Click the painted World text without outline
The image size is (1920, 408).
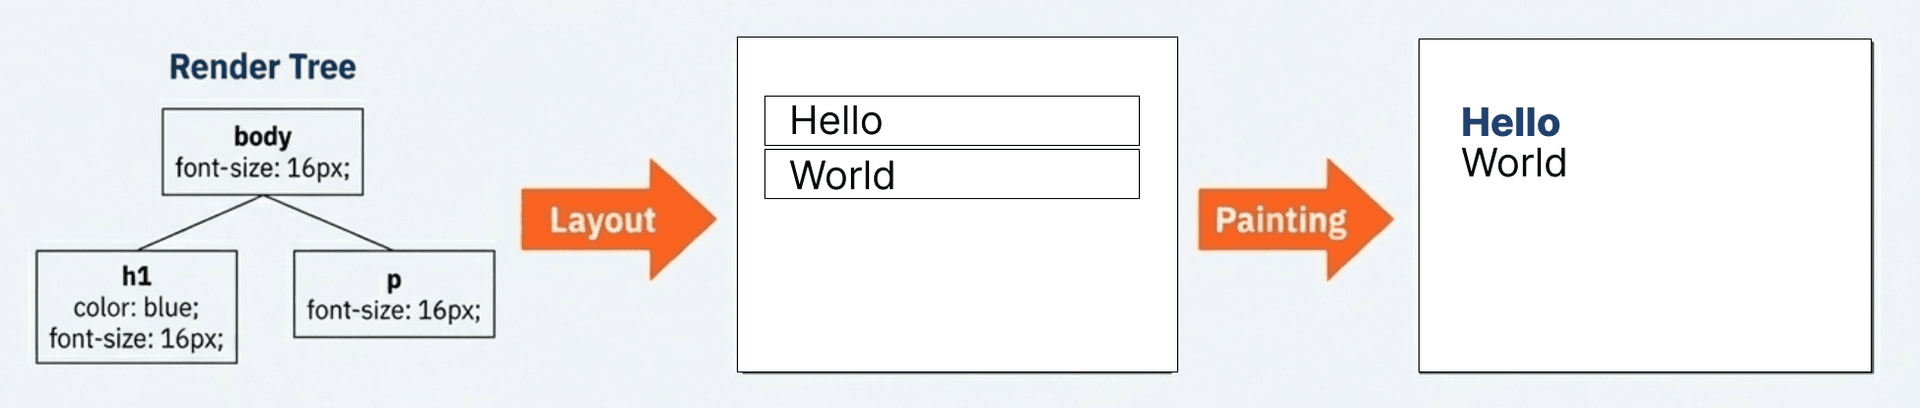[x=1514, y=163]
